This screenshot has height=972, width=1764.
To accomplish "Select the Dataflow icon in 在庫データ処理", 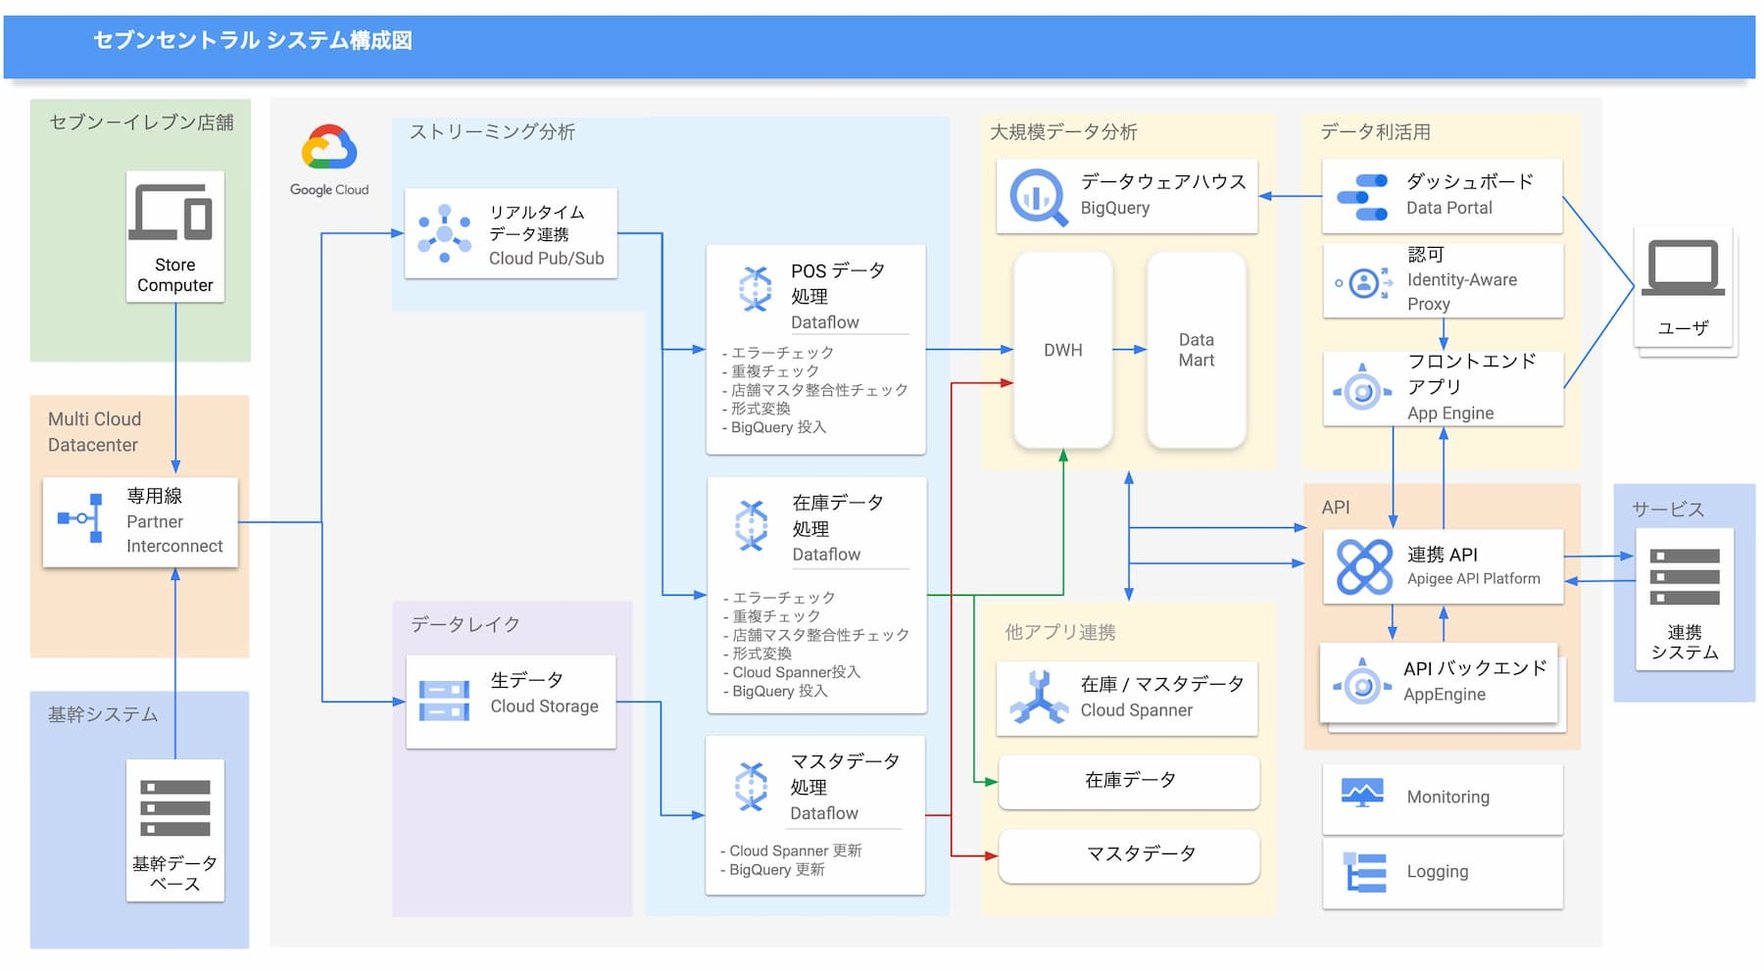I will [x=752, y=524].
